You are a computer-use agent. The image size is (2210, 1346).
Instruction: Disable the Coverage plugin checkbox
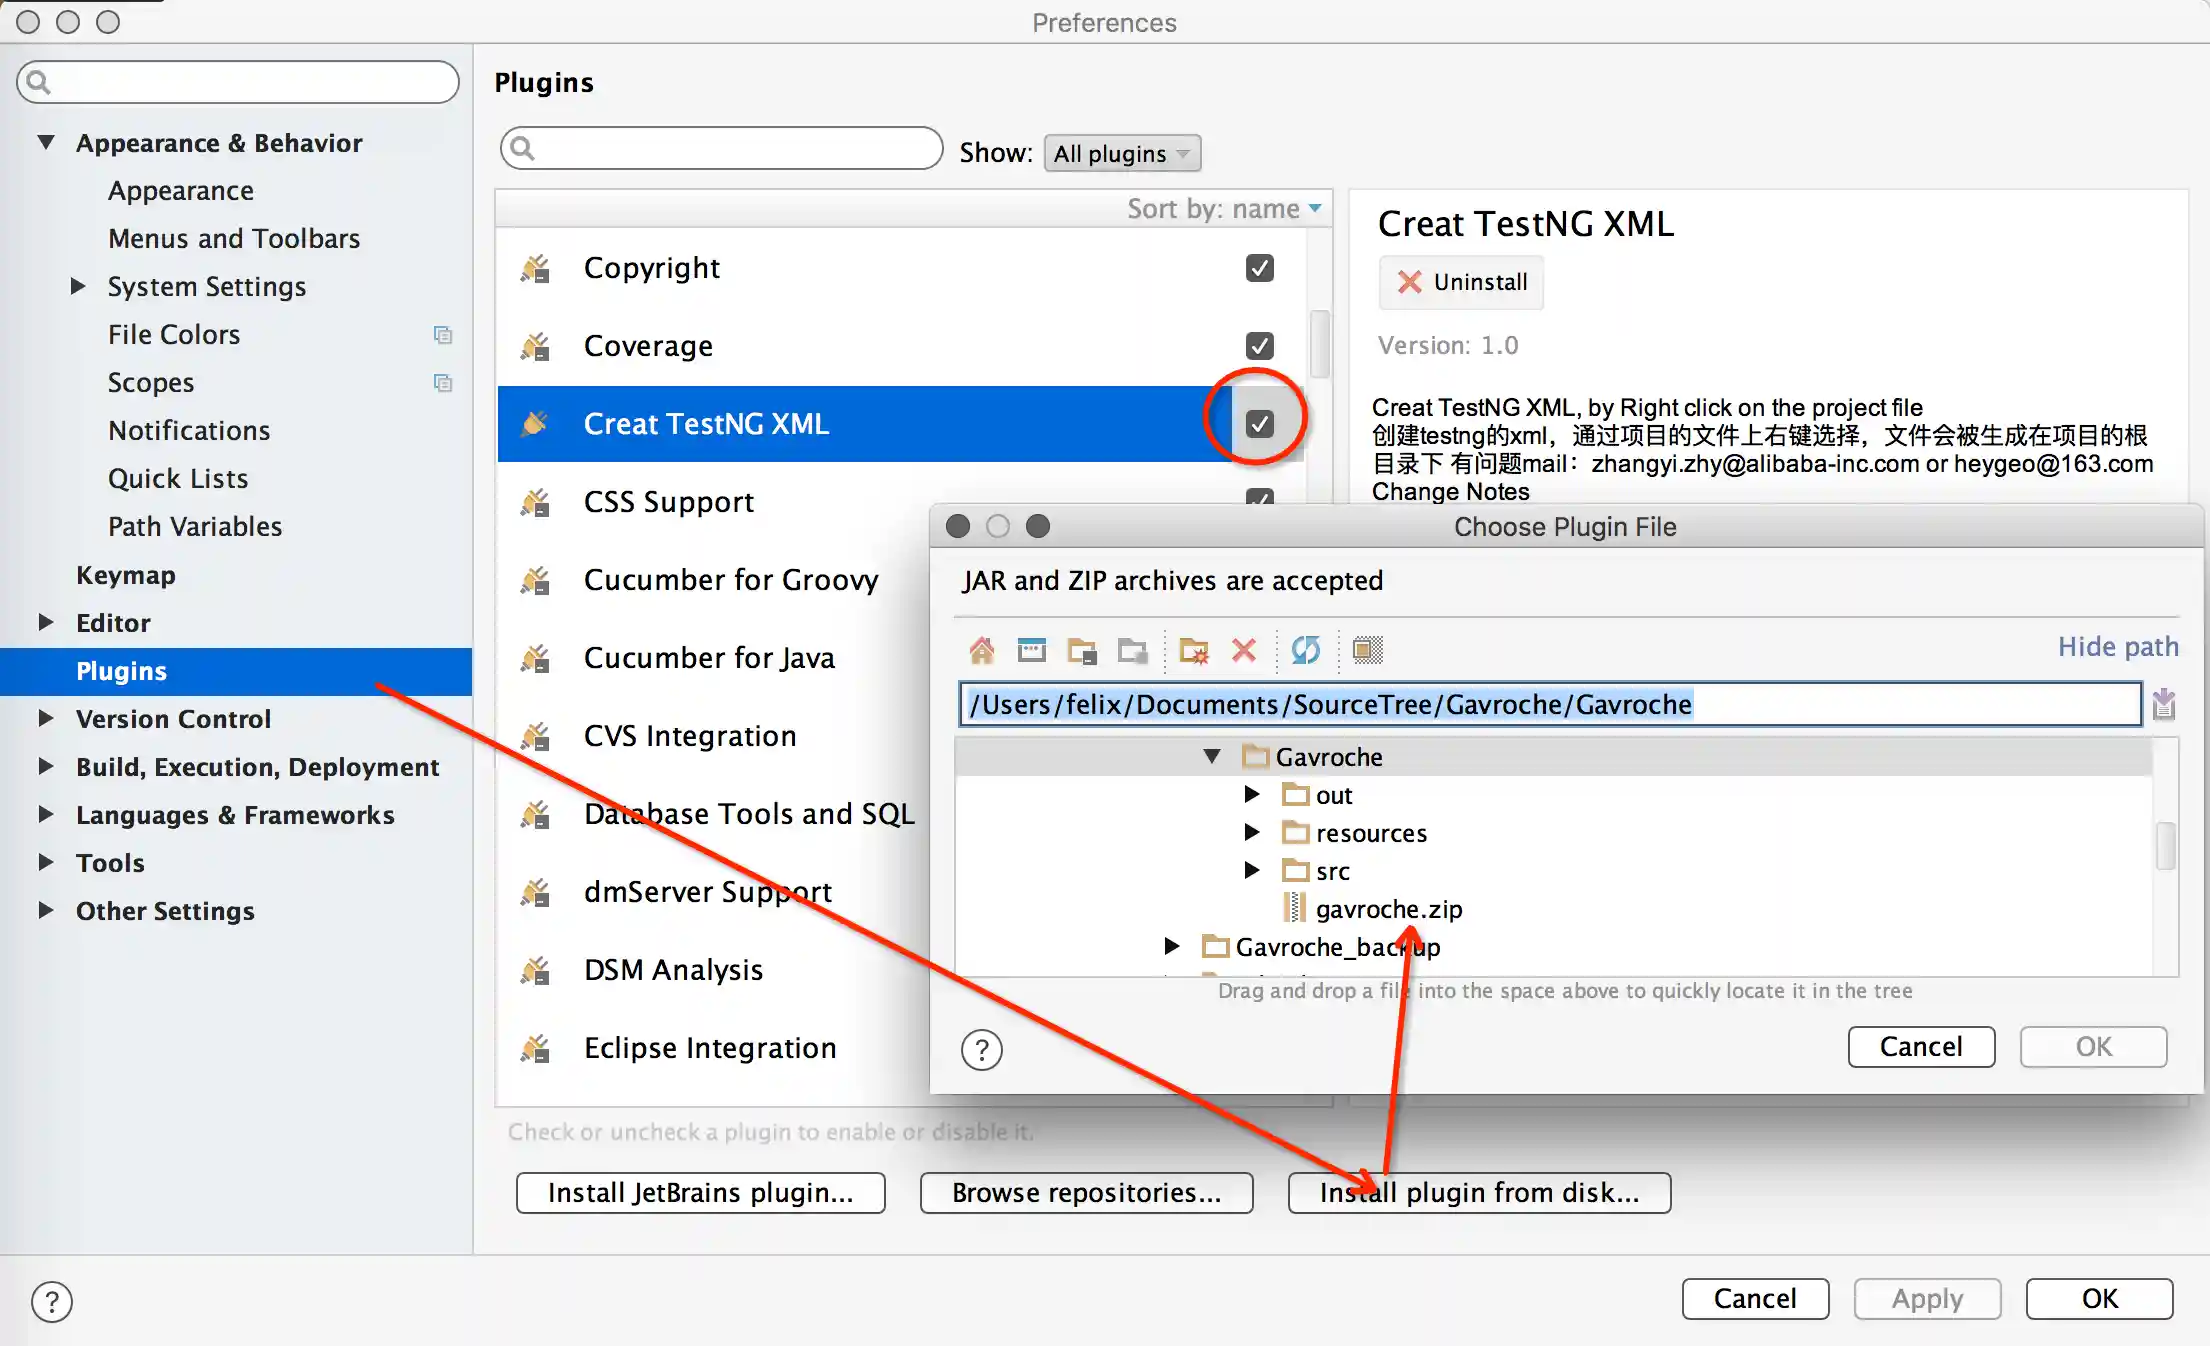point(1259,346)
